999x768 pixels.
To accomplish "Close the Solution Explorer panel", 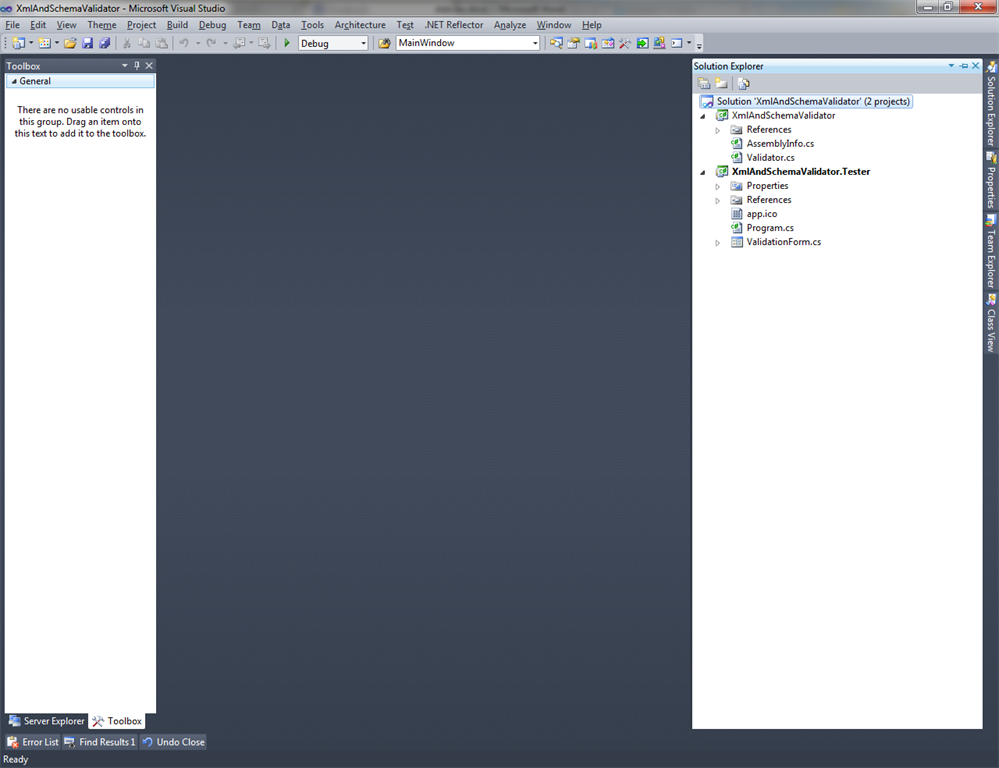I will [975, 66].
